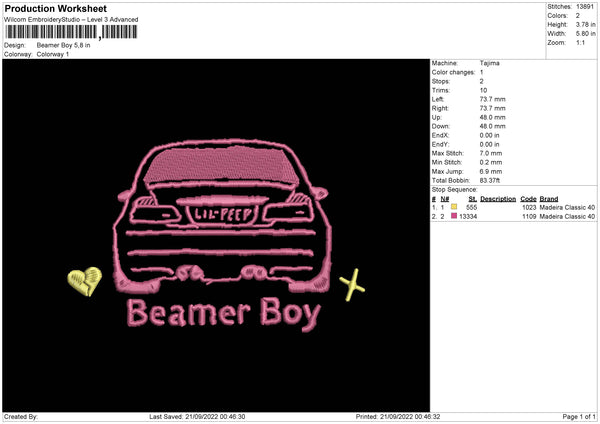Click the yellow broken heart embroidery icon
The image size is (600, 424).
tap(82, 282)
